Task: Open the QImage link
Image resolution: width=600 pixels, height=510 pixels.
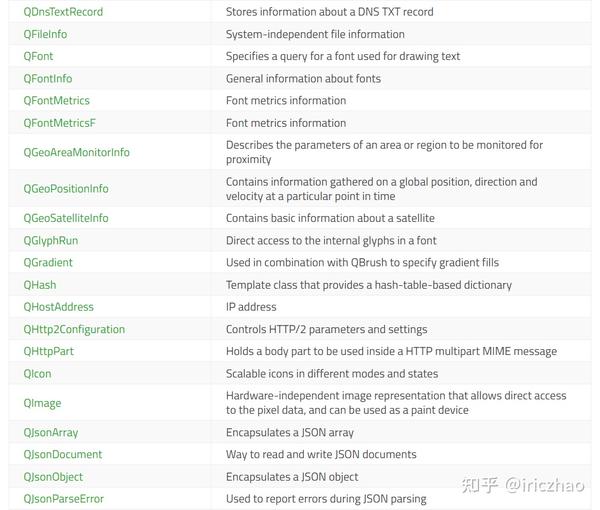Action: [x=43, y=403]
